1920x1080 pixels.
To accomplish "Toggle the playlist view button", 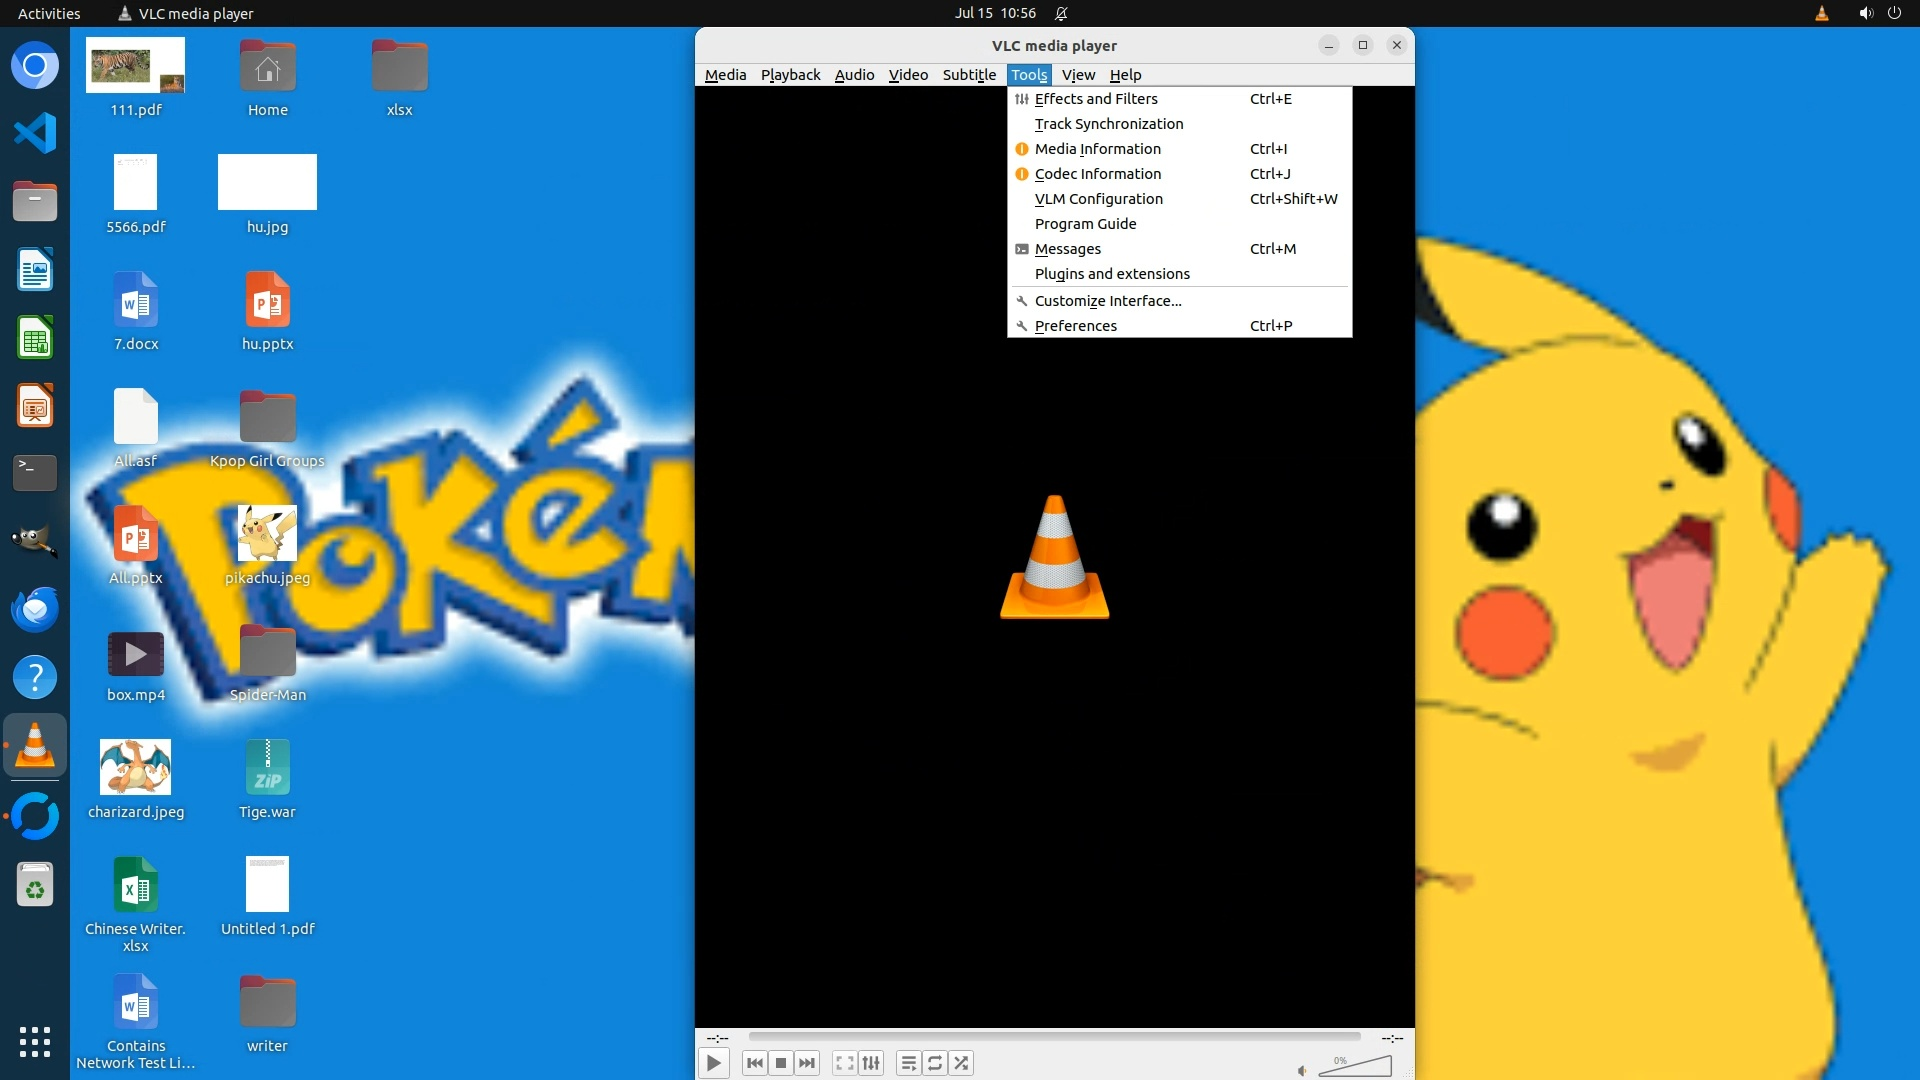I will click(x=908, y=1063).
